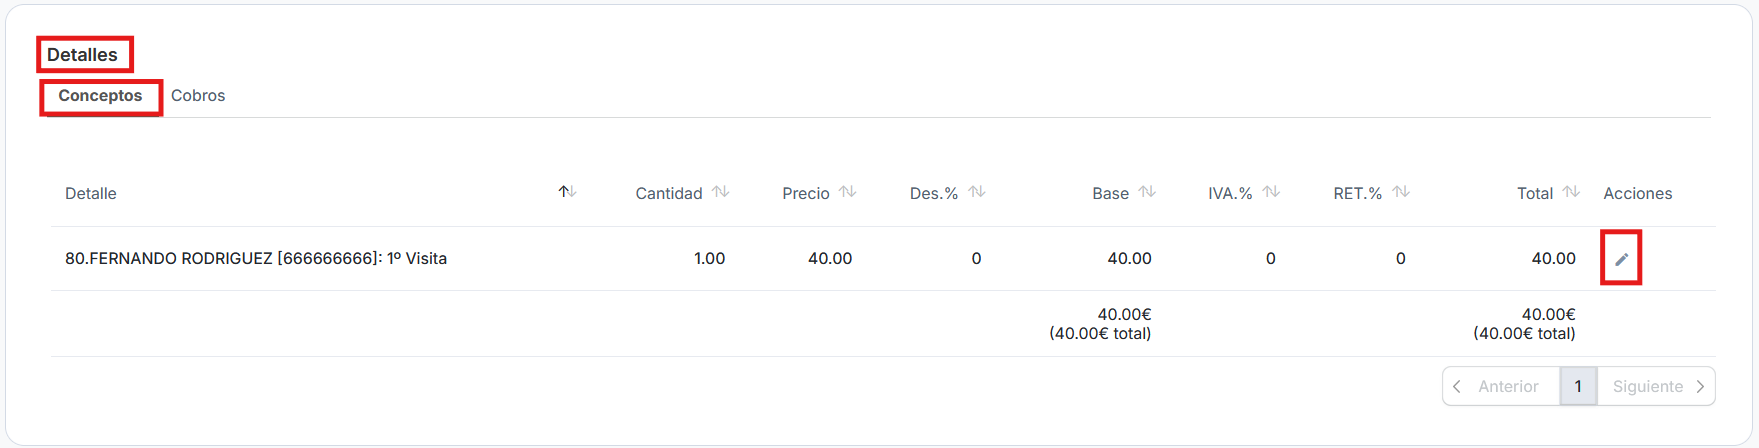Click the Detalle column header
Image resolution: width=1759 pixels, height=448 pixels.
tap(91, 194)
